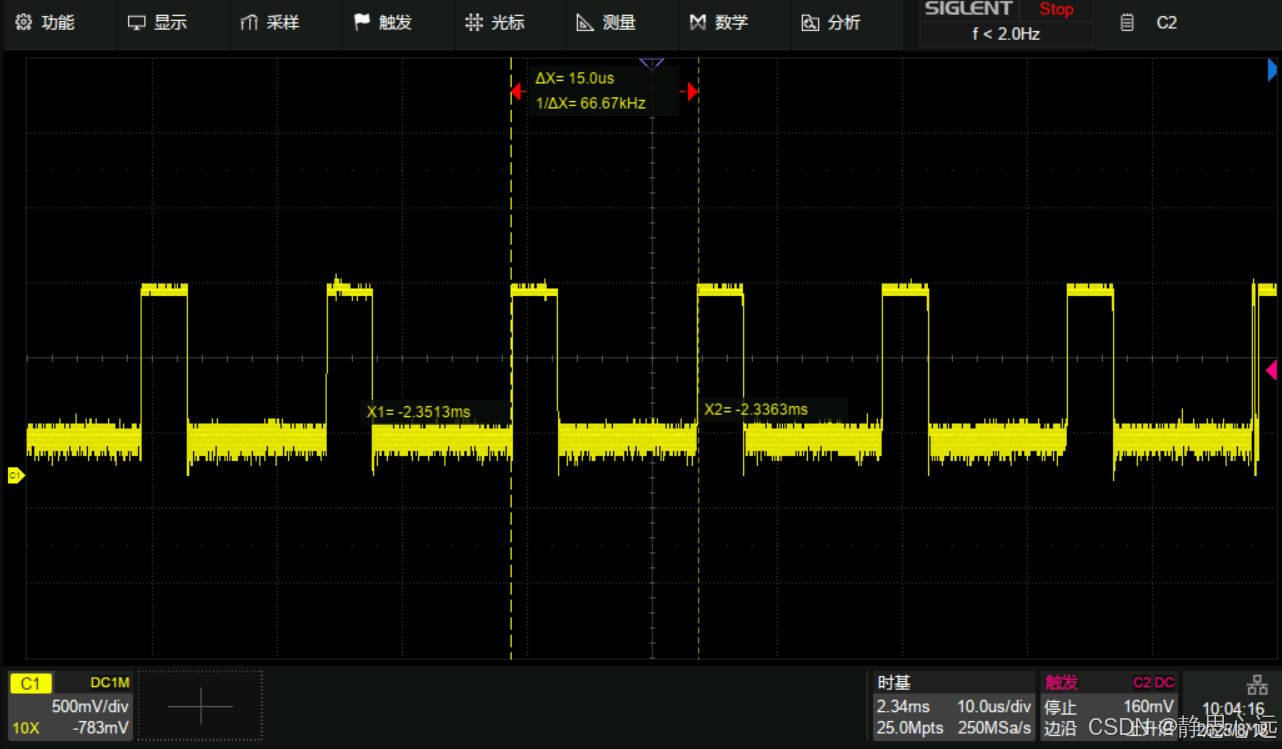Click the f < 2.0Hz frequency counter readout
This screenshot has width=1282, height=749.
(x=1006, y=34)
